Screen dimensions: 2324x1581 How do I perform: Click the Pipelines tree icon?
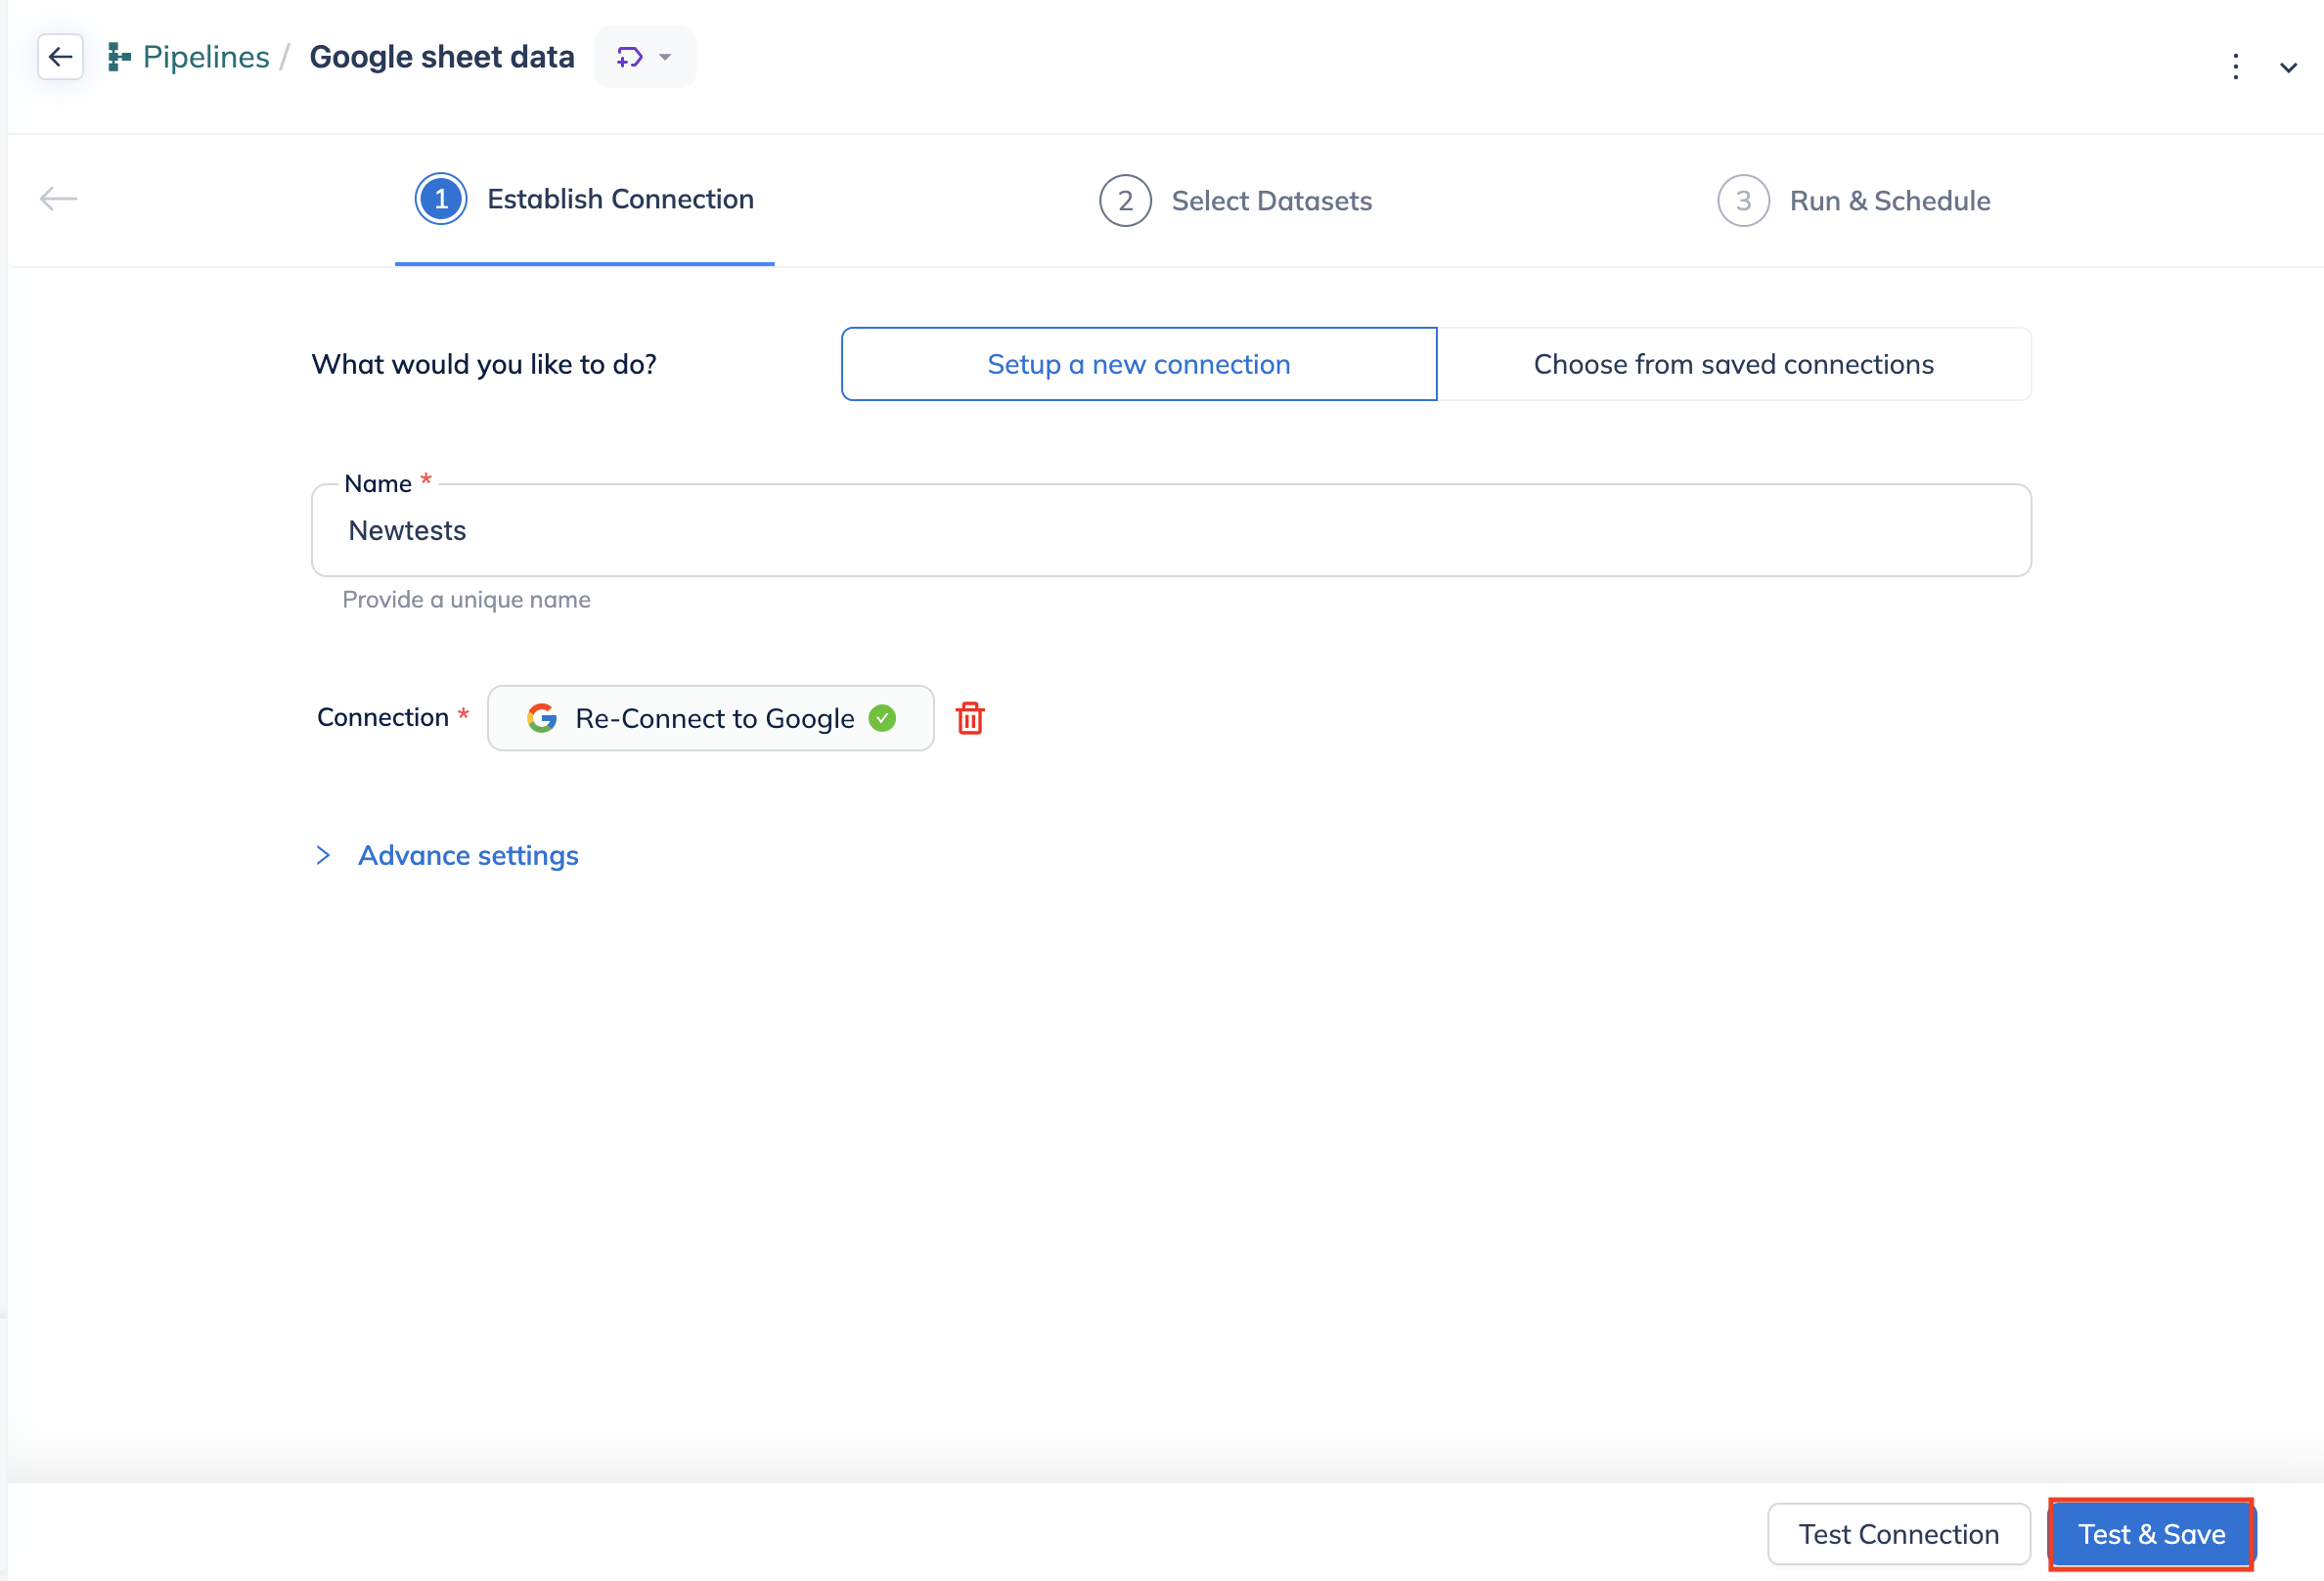[119, 57]
